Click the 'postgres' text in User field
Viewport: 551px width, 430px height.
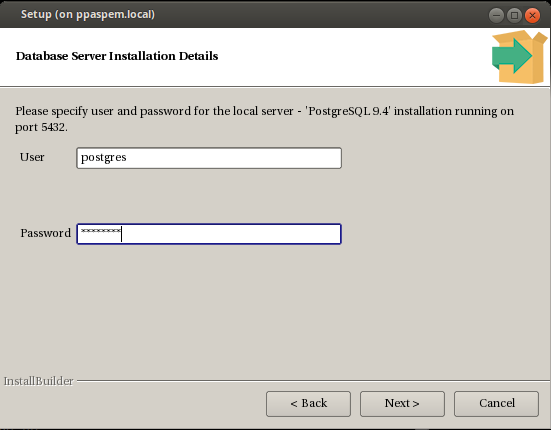pos(104,157)
